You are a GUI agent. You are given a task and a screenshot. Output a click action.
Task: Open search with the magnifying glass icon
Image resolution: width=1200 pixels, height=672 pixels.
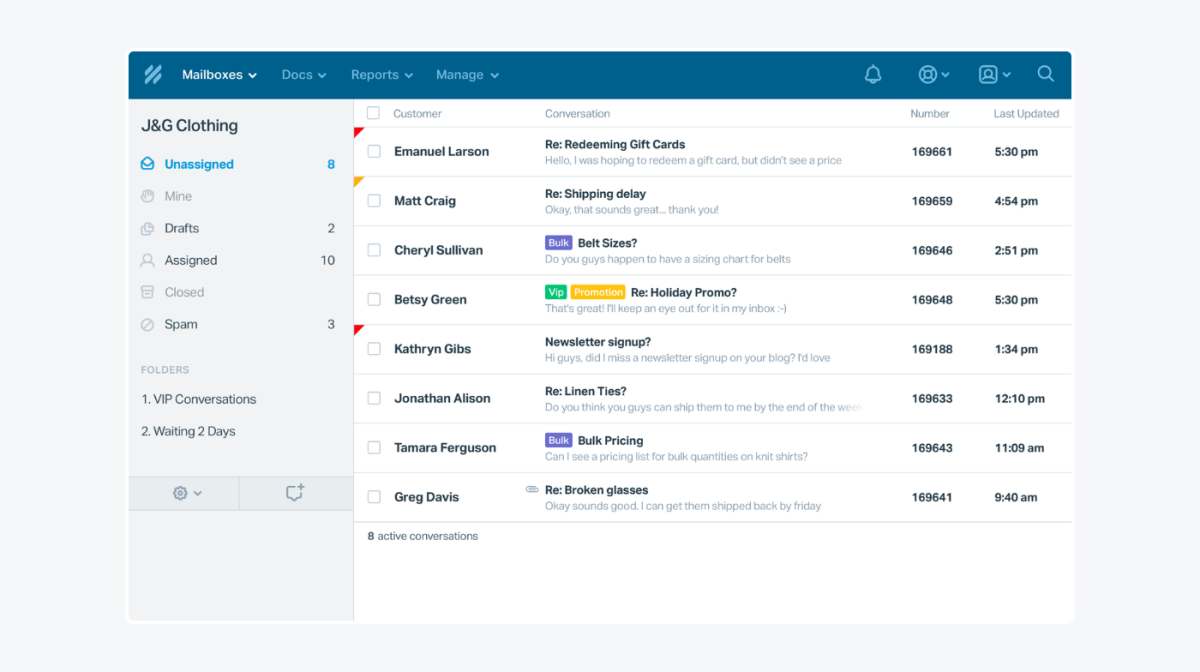pos(1045,74)
